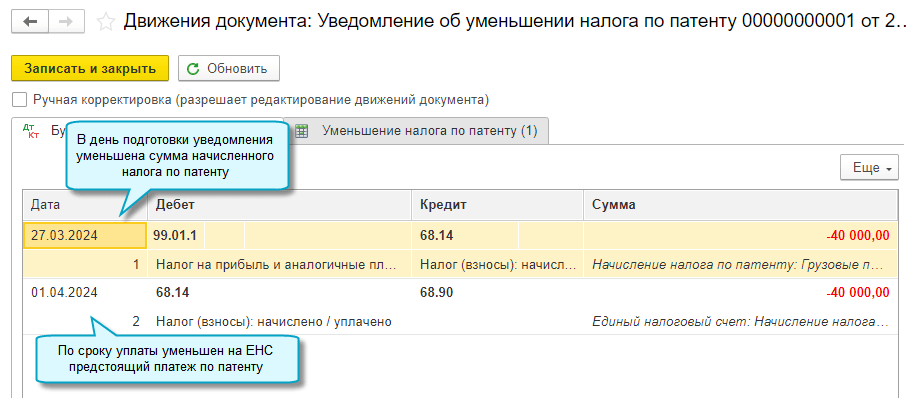Switch to Уменьшение налога по патенту (1) tab
The height and width of the screenshot is (398, 906).
click(416, 131)
